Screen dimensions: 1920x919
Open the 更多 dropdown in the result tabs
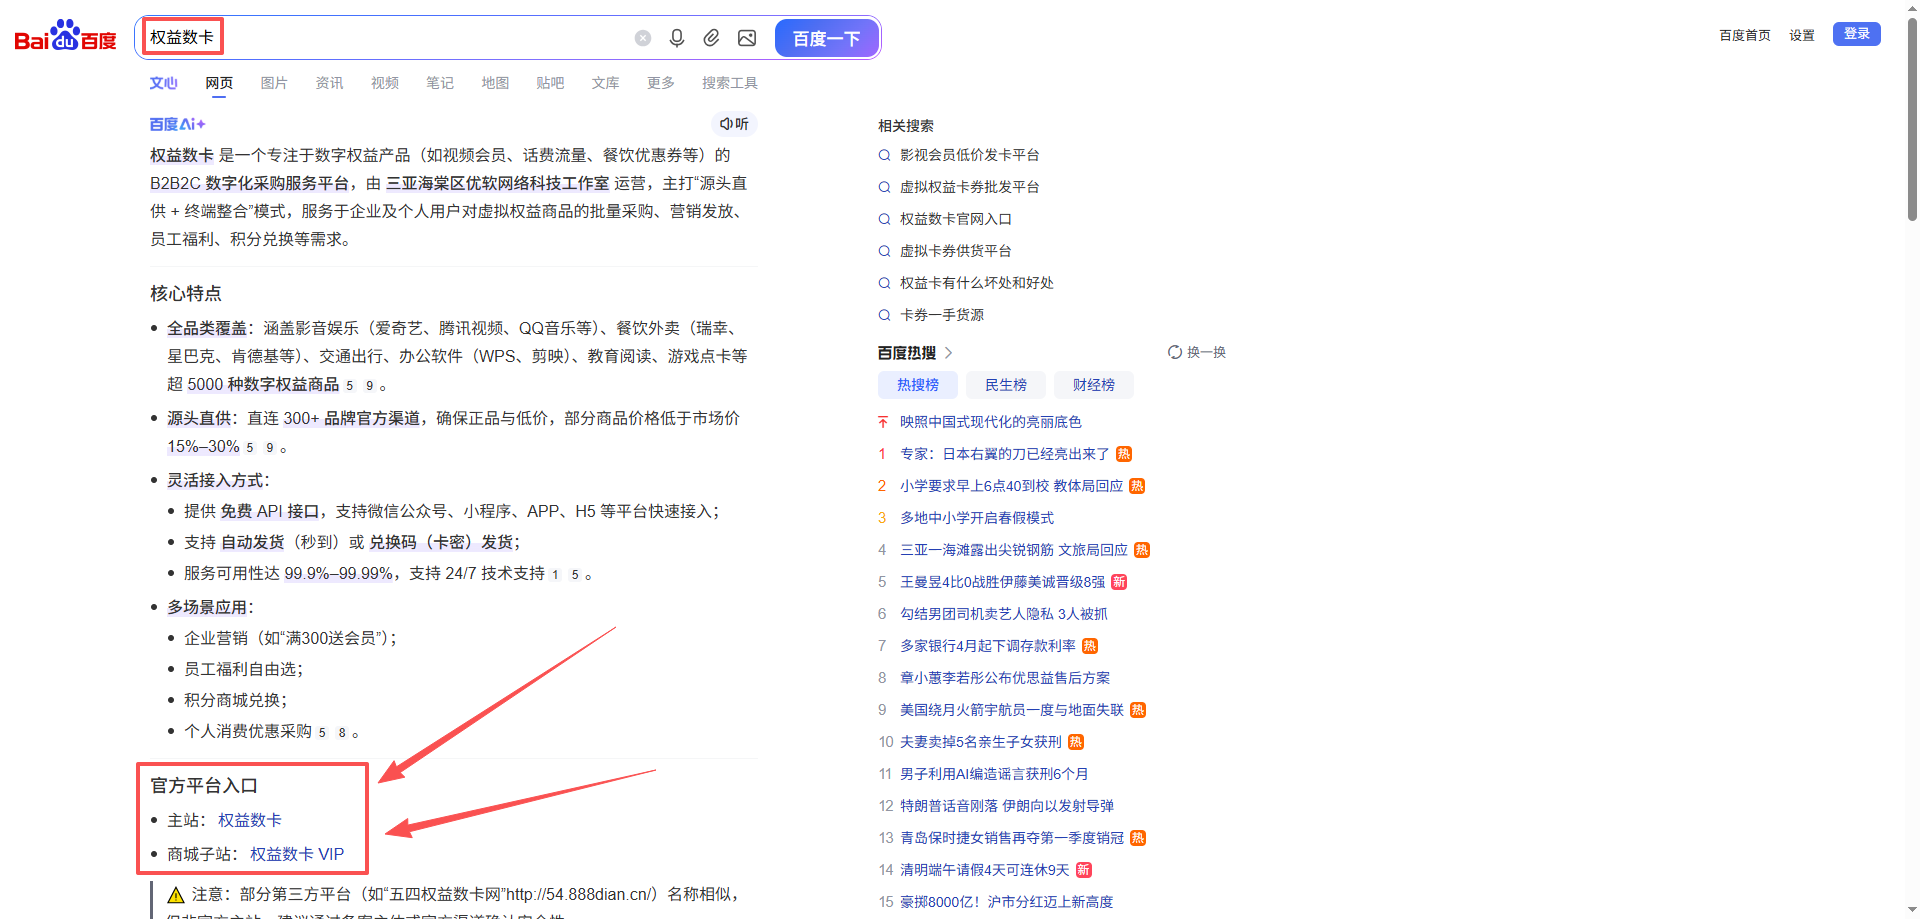pyautogui.click(x=659, y=83)
